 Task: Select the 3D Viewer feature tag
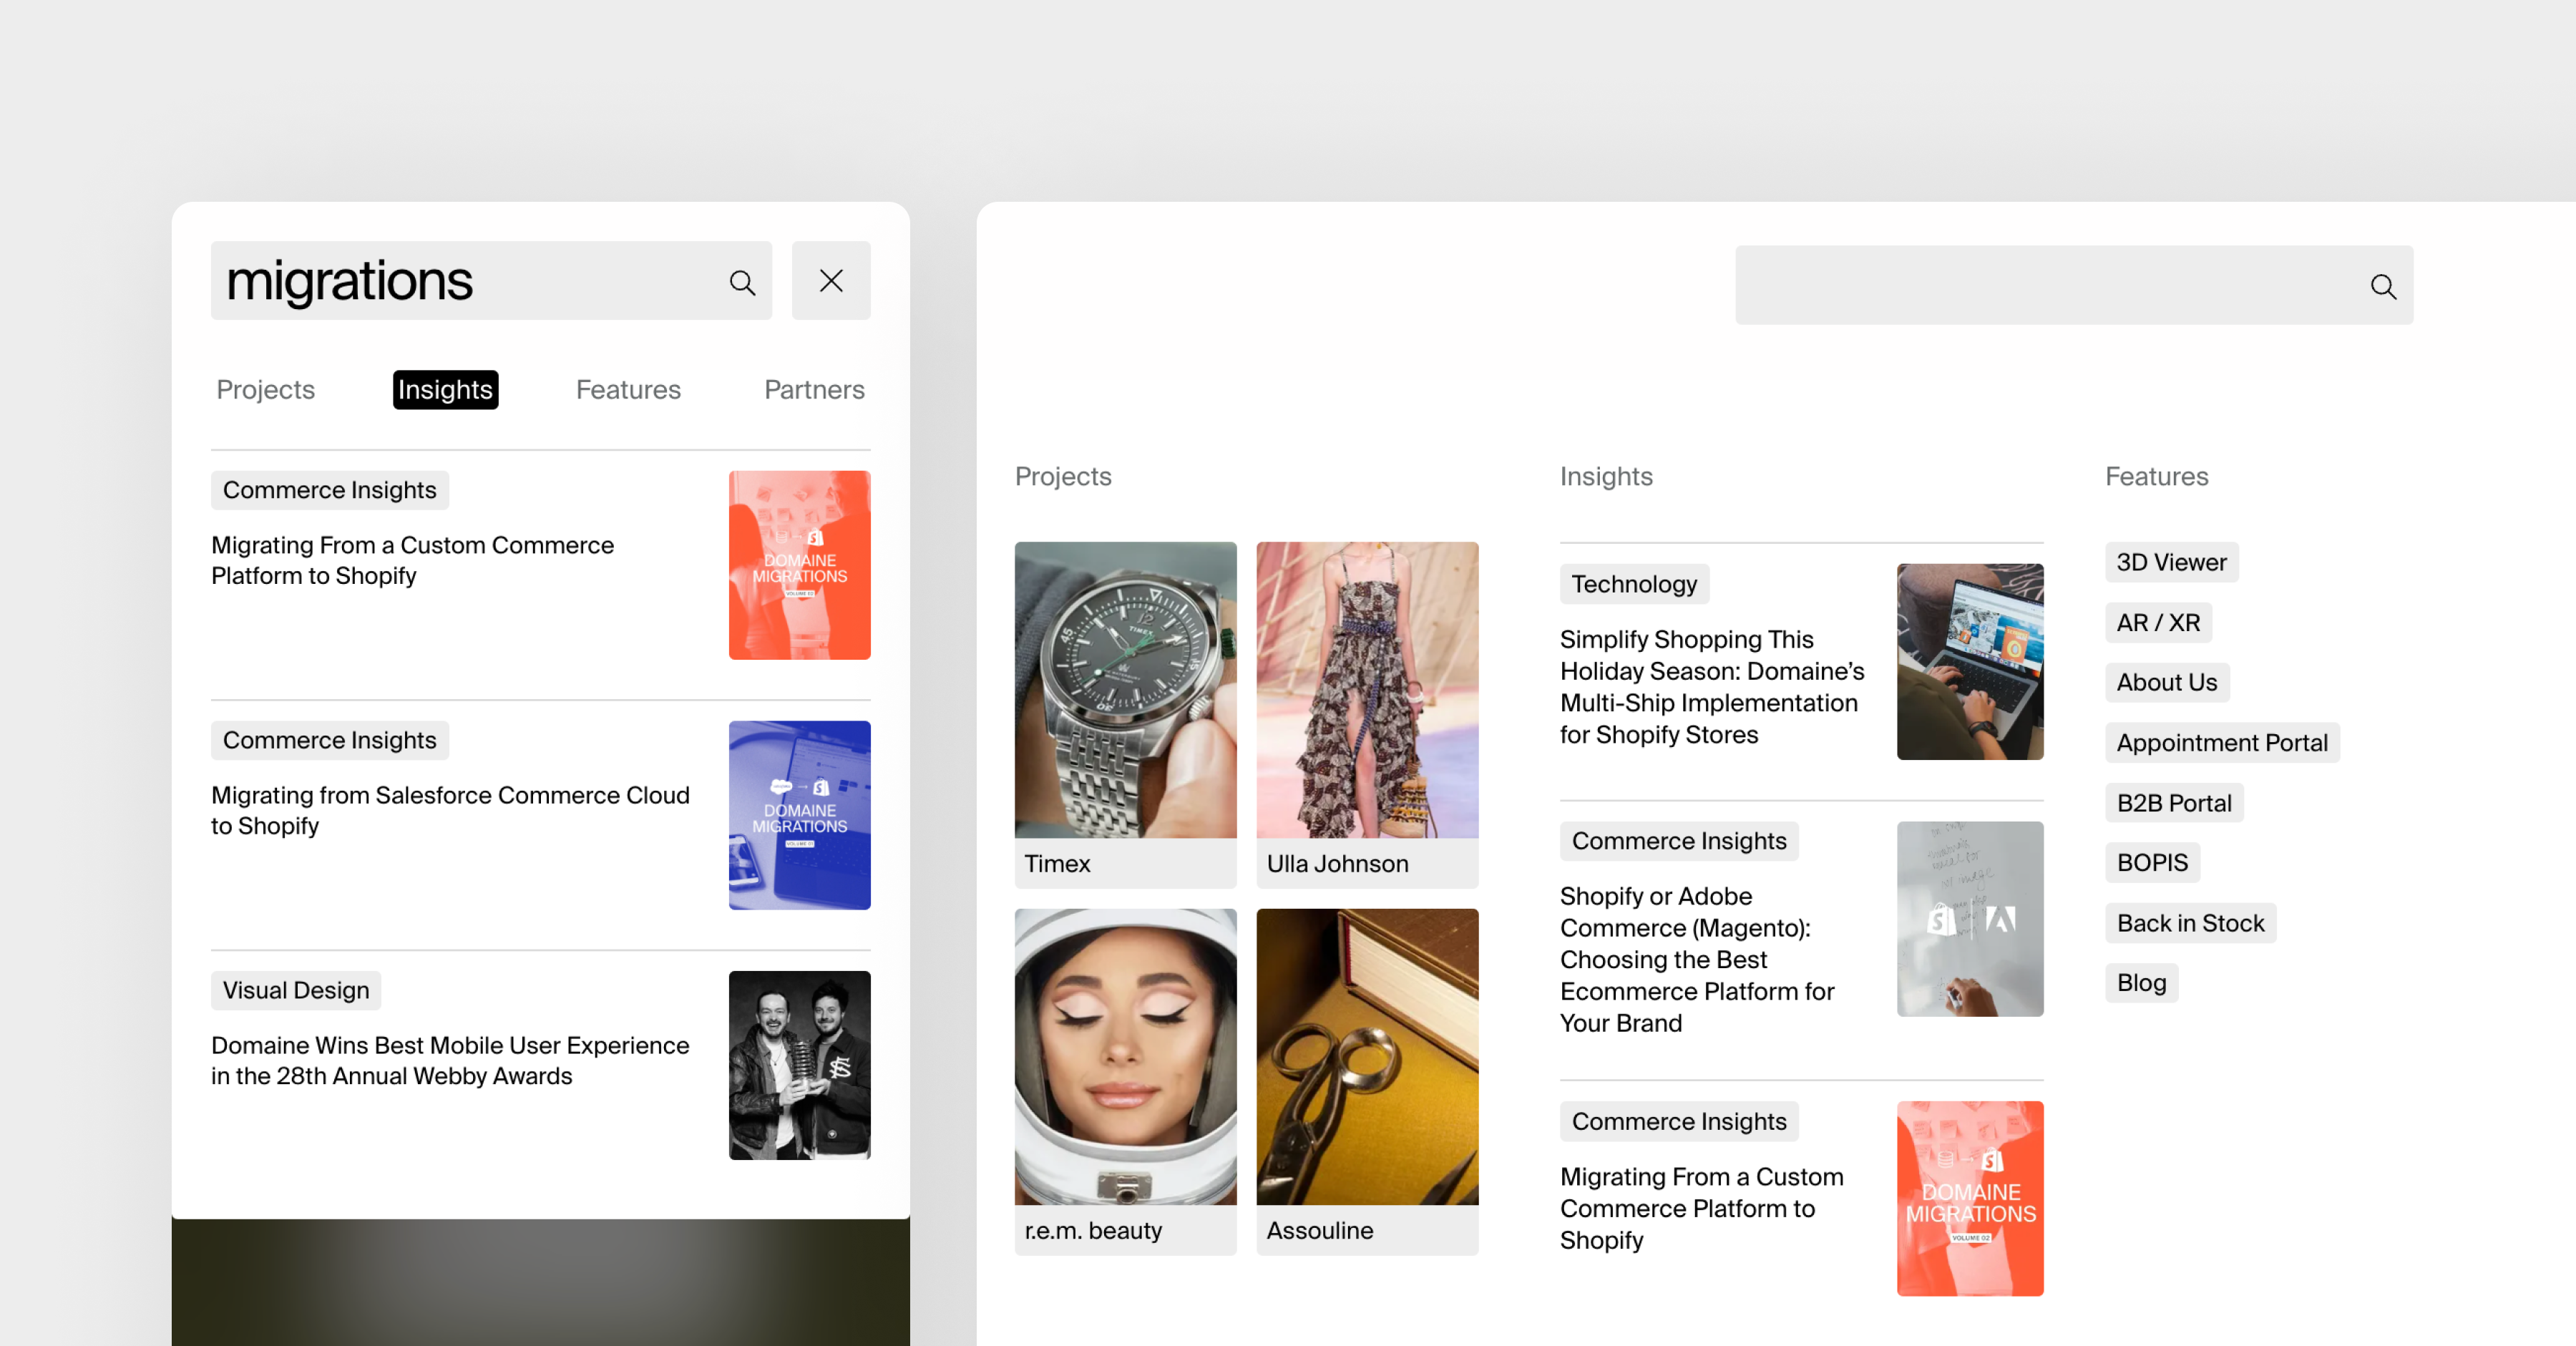click(2171, 562)
